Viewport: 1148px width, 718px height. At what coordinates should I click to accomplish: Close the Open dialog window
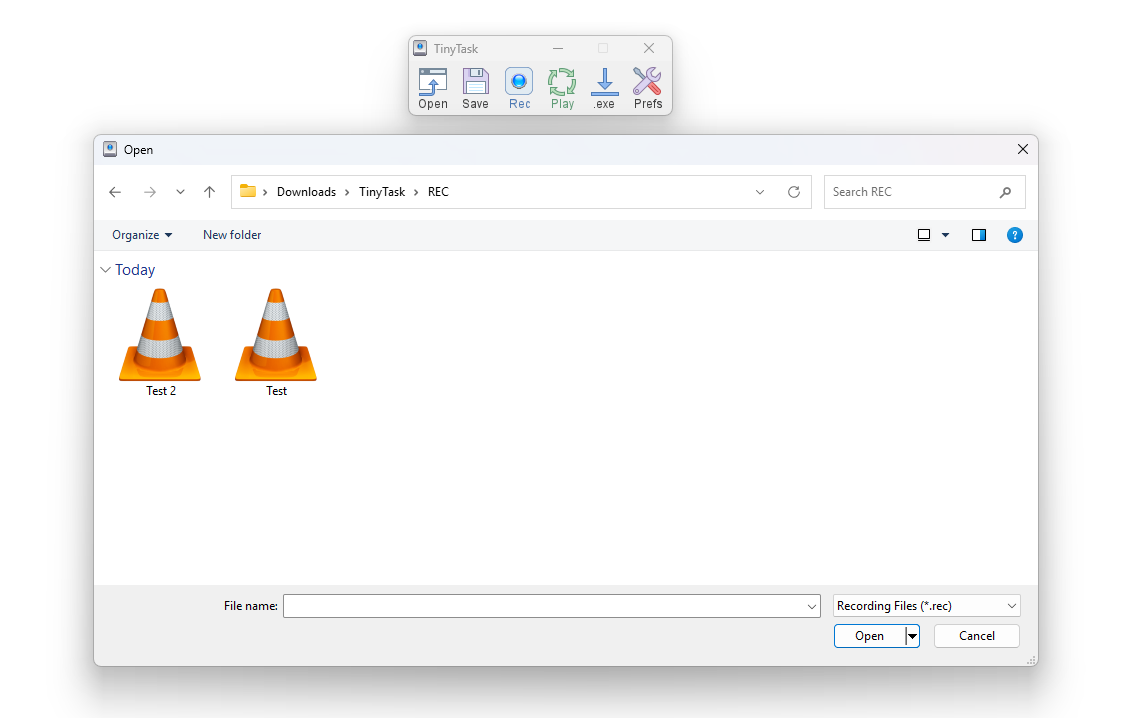point(1023,149)
